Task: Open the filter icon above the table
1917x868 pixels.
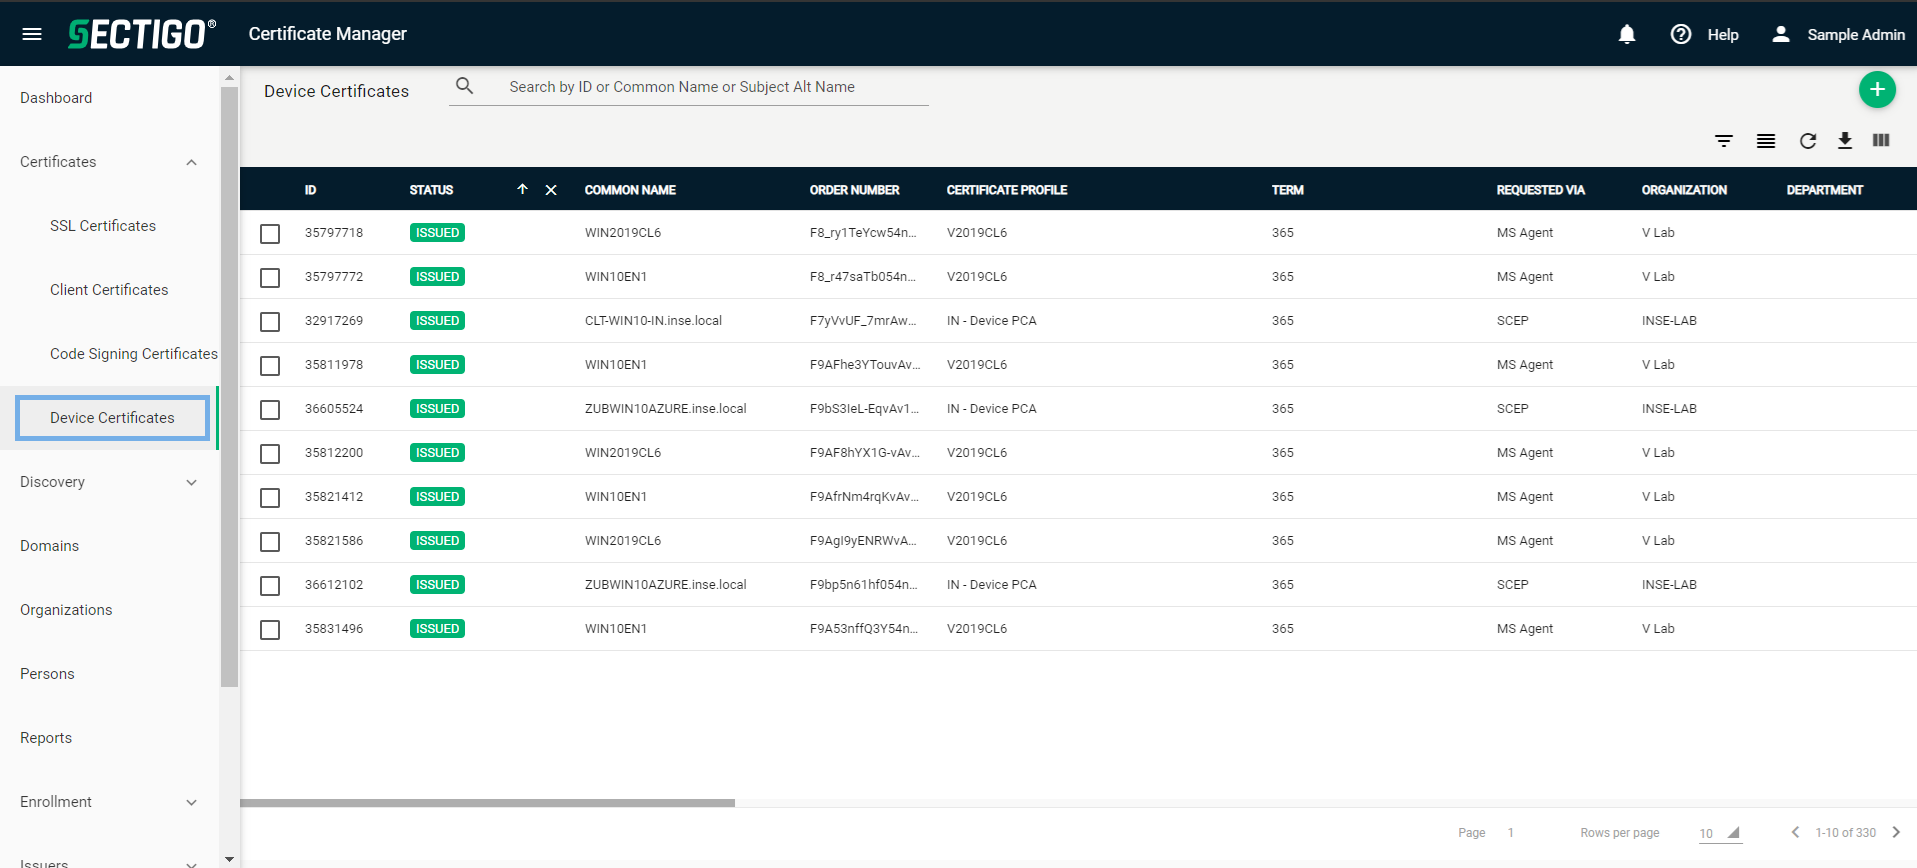Action: click(x=1724, y=141)
